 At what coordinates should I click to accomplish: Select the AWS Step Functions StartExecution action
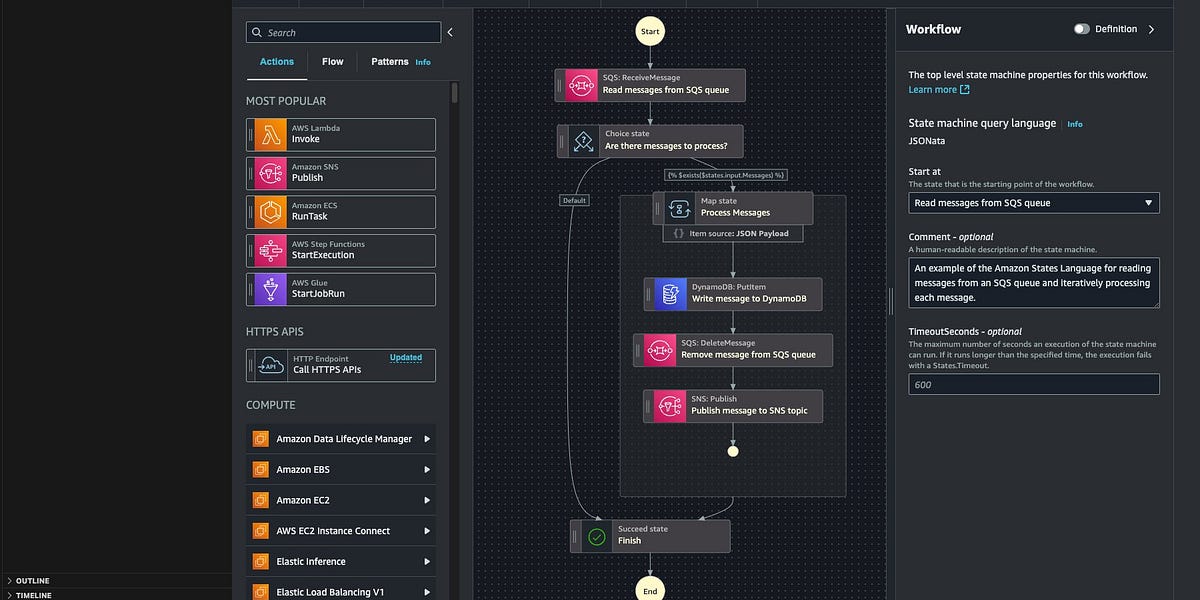[342, 250]
